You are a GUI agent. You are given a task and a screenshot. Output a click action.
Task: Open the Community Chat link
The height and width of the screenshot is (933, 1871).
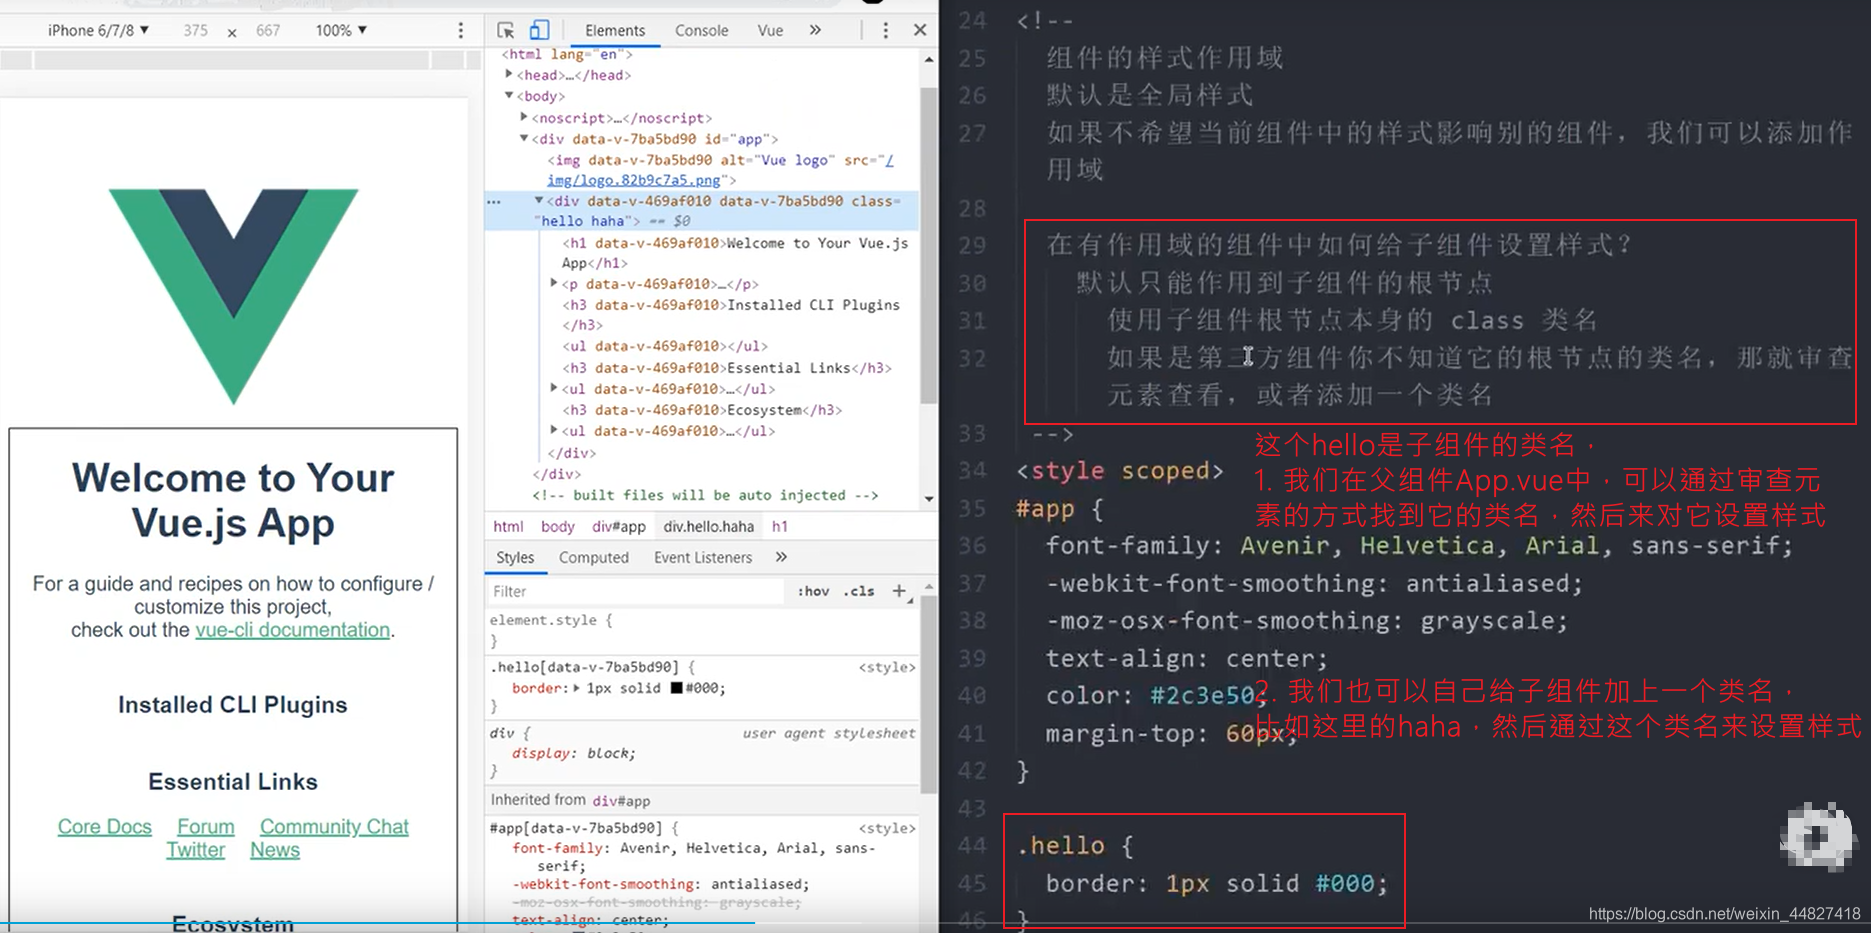[x=334, y=827]
